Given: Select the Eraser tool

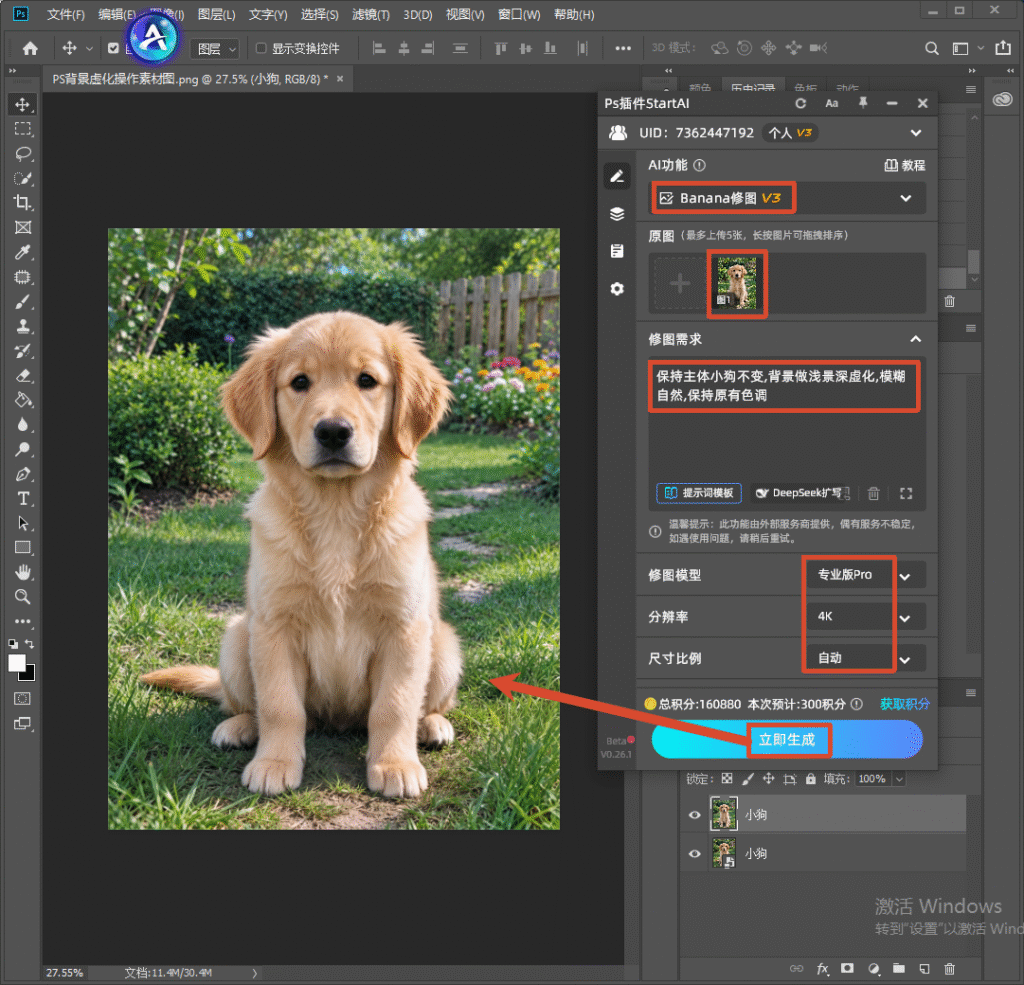Looking at the screenshot, I should (x=23, y=376).
